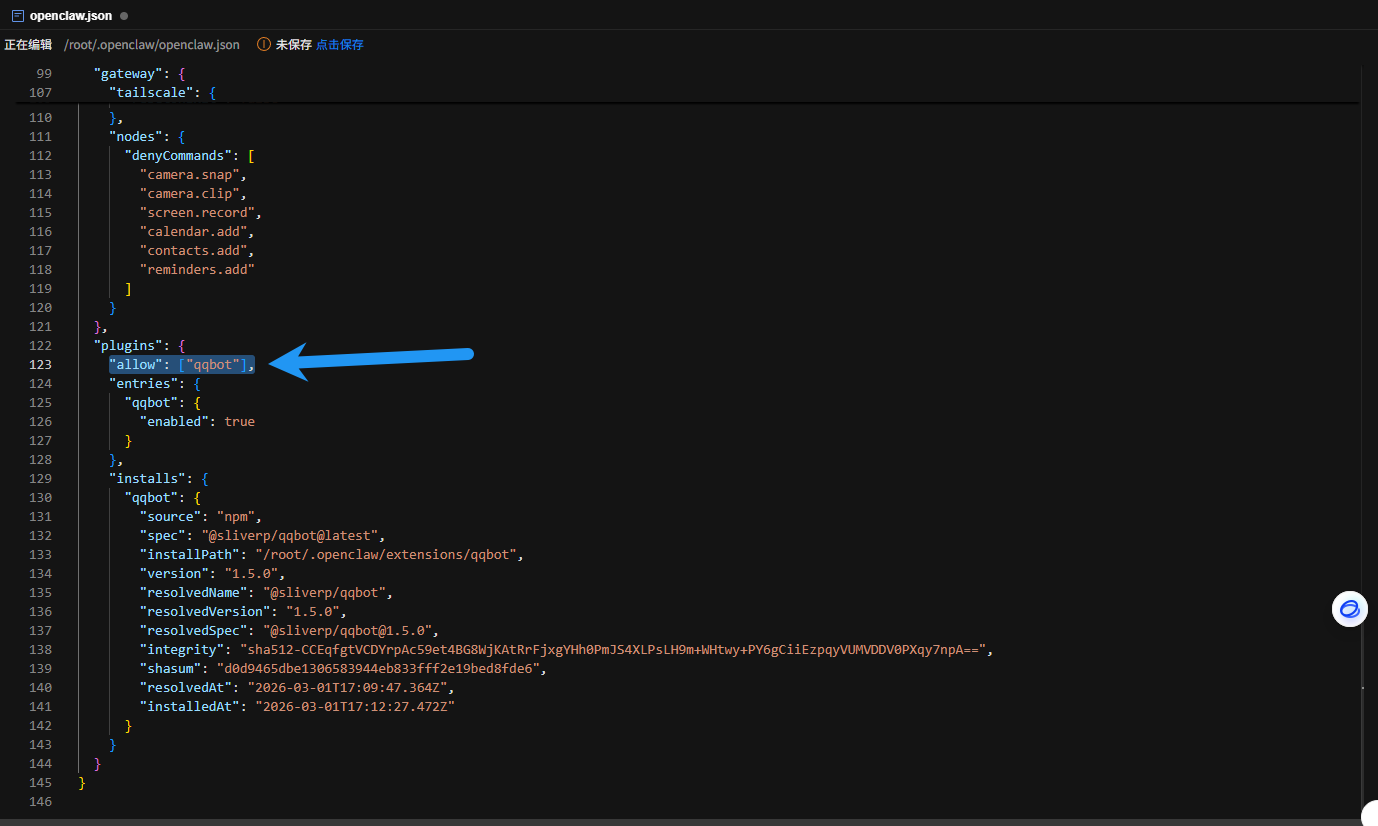Open the blue floating assistant icon
This screenshot has width=1378, height=826.
[1349, 609]
